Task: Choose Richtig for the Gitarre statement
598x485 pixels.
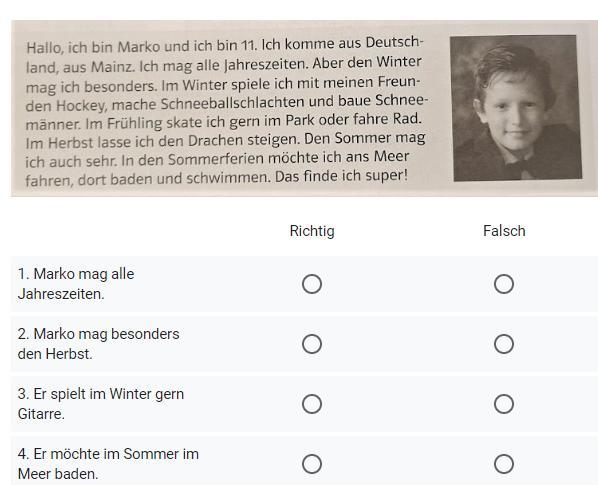Action: 312,404
